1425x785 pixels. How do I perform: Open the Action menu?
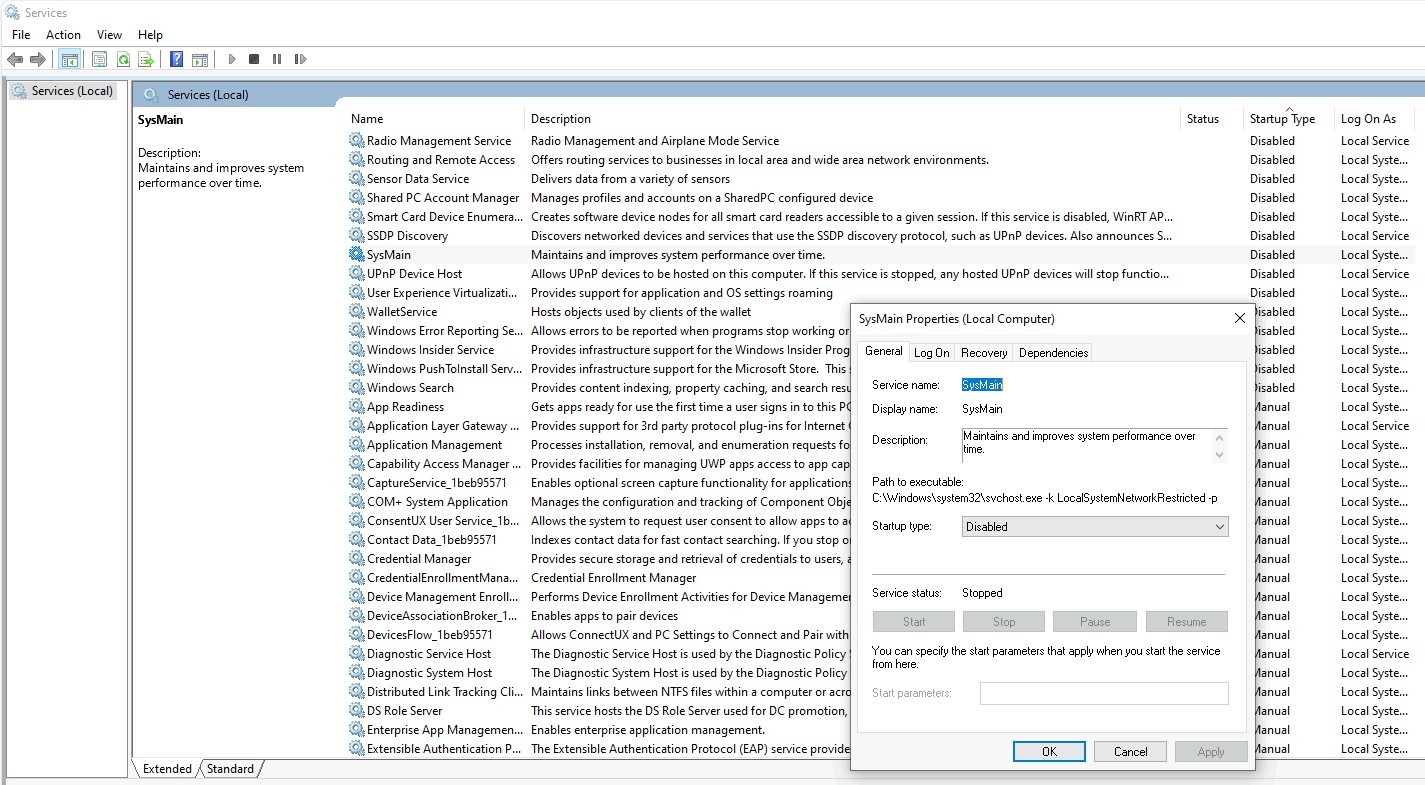tap(63, 35)
